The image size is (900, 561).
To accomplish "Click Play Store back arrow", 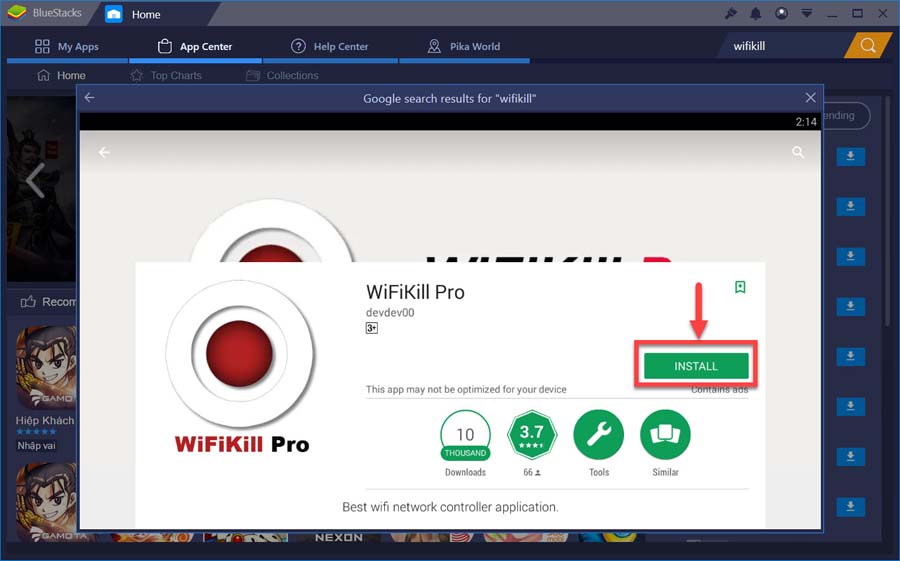I will click(104, 152).
